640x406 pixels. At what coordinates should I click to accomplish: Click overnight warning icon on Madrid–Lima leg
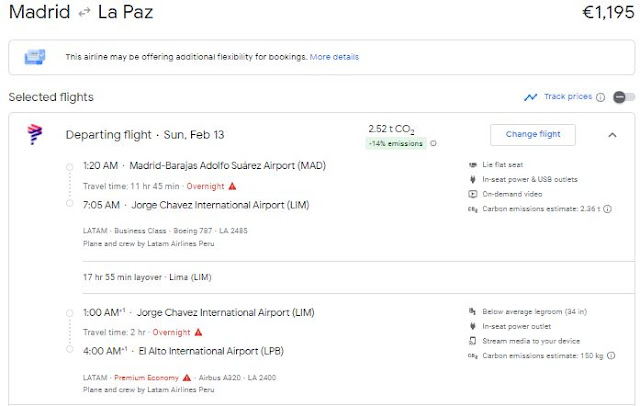[x=233, y=186]
